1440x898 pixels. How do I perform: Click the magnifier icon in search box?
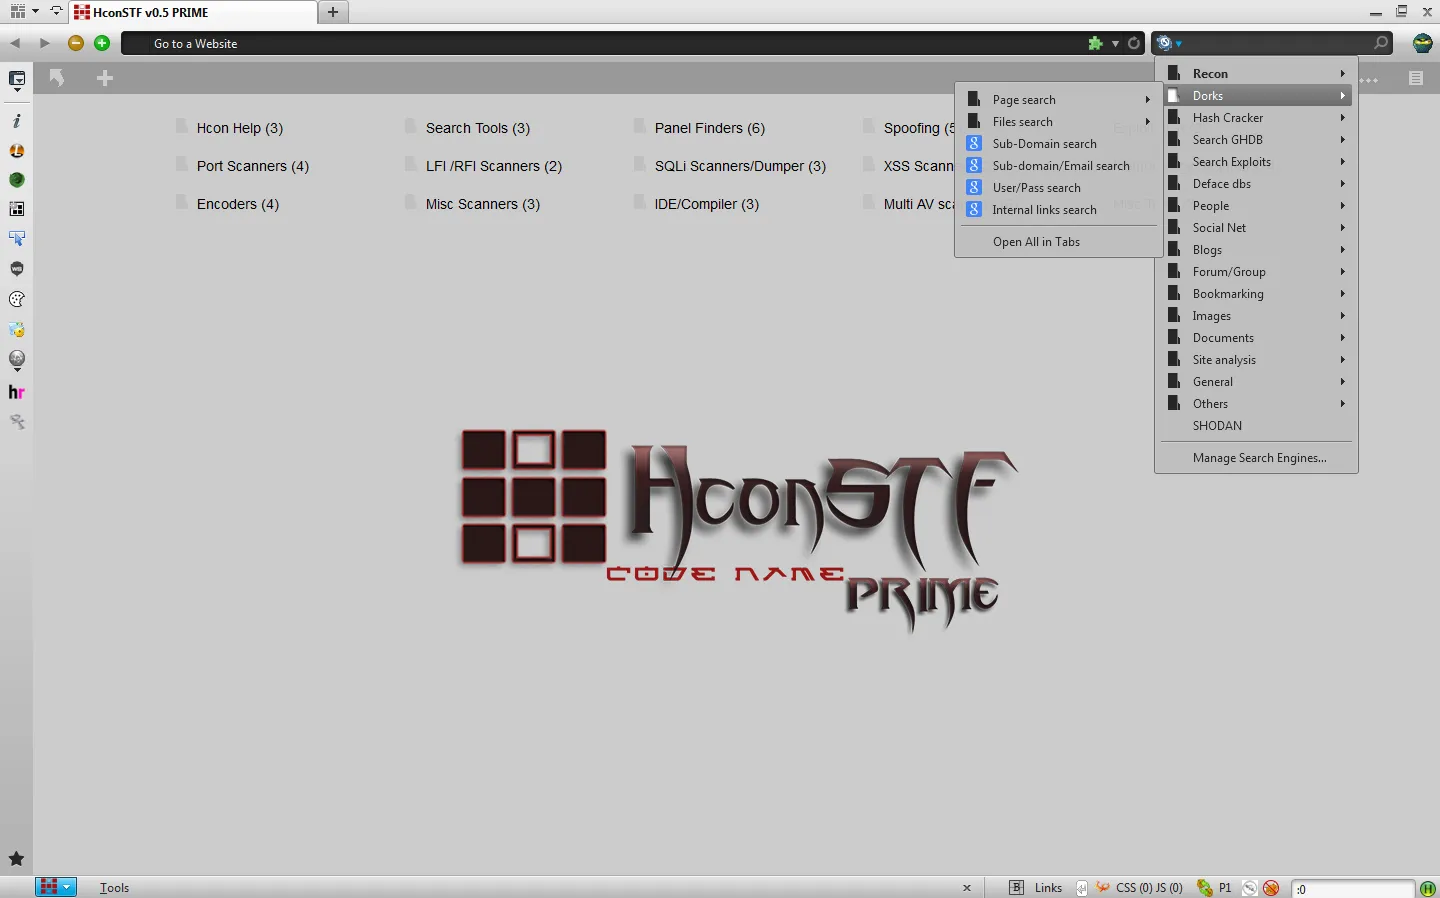point(1381,43)
